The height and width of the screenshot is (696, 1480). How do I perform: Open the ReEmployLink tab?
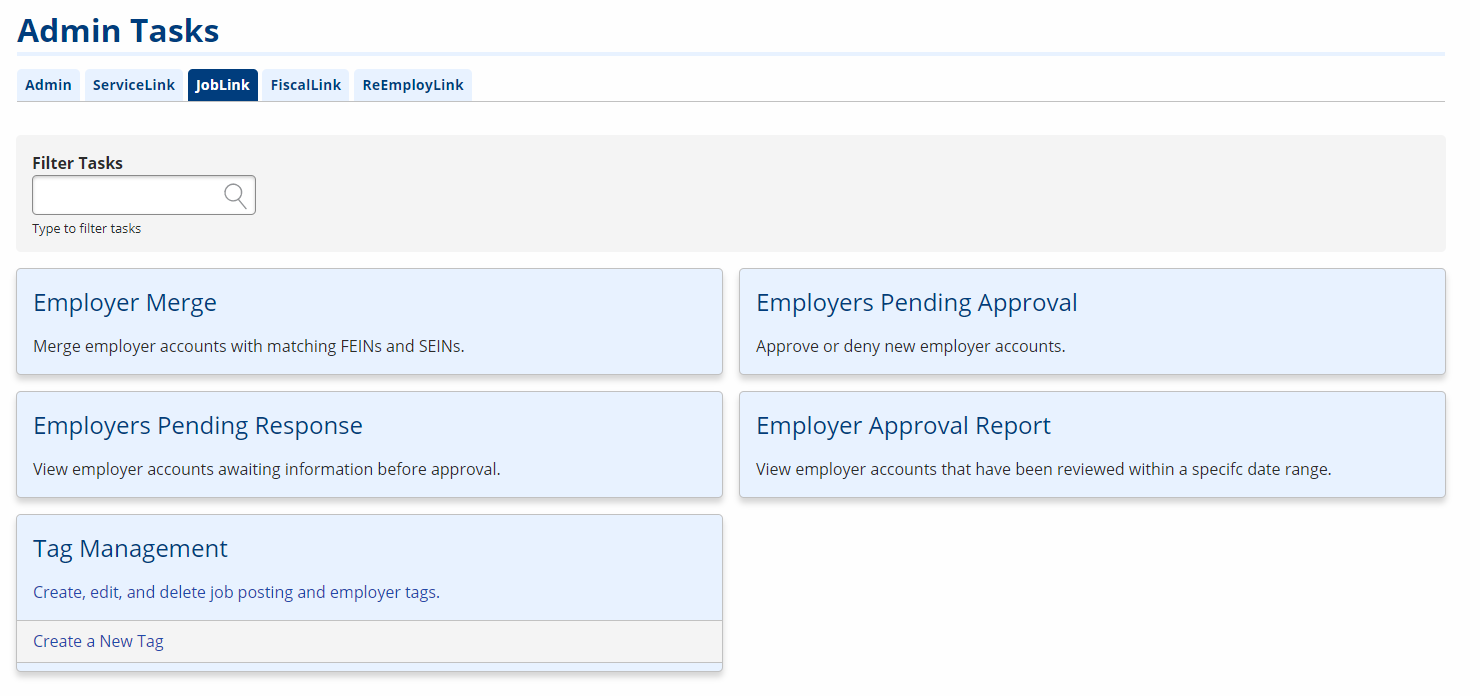(412, 85)
